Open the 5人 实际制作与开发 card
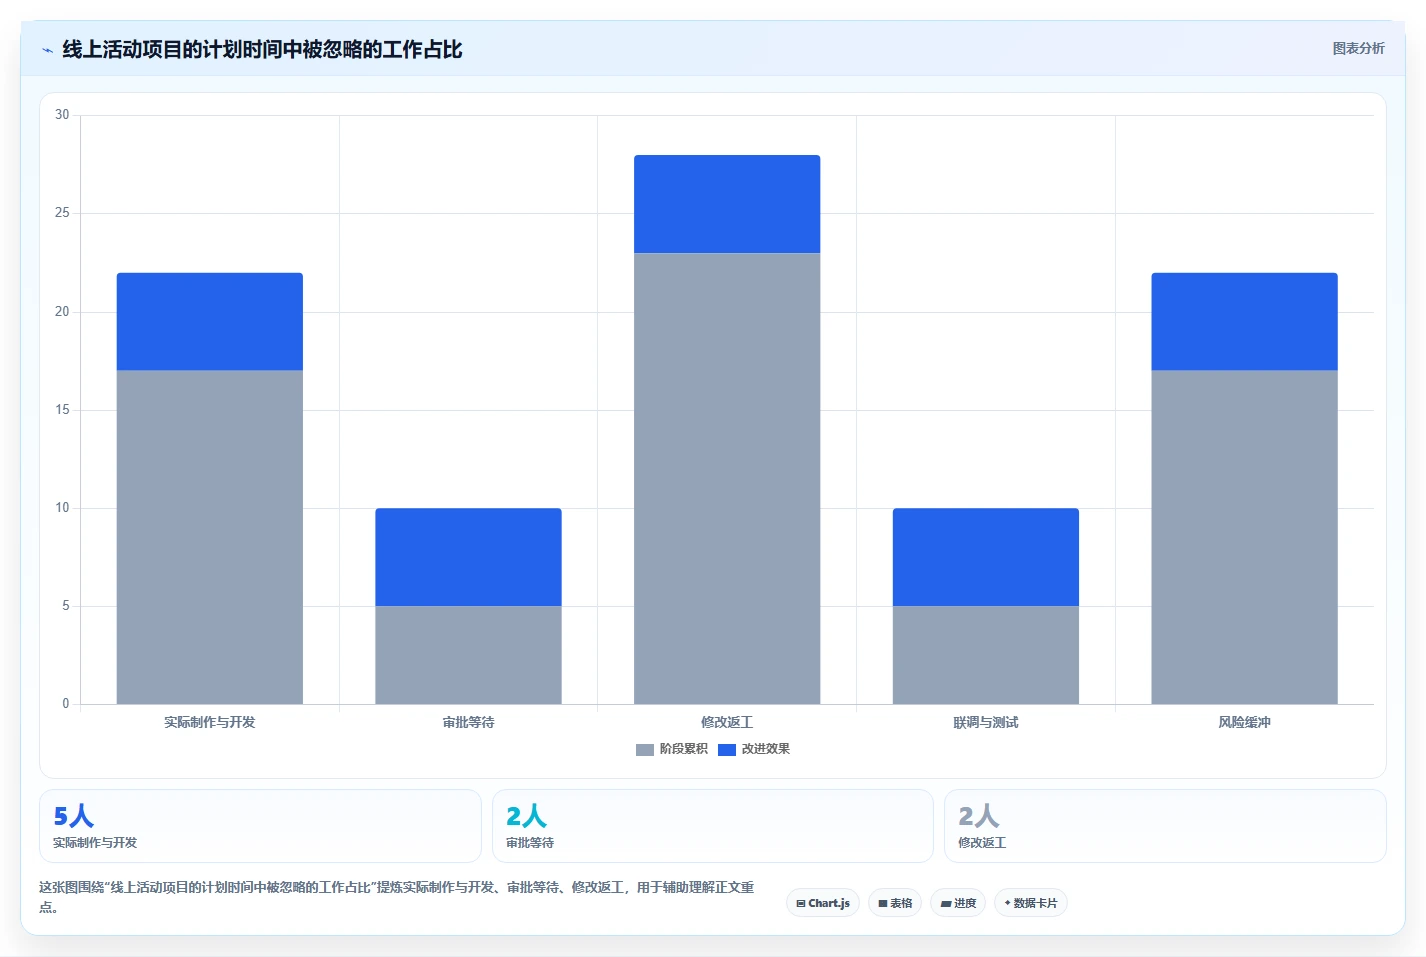 pos(260,826)
